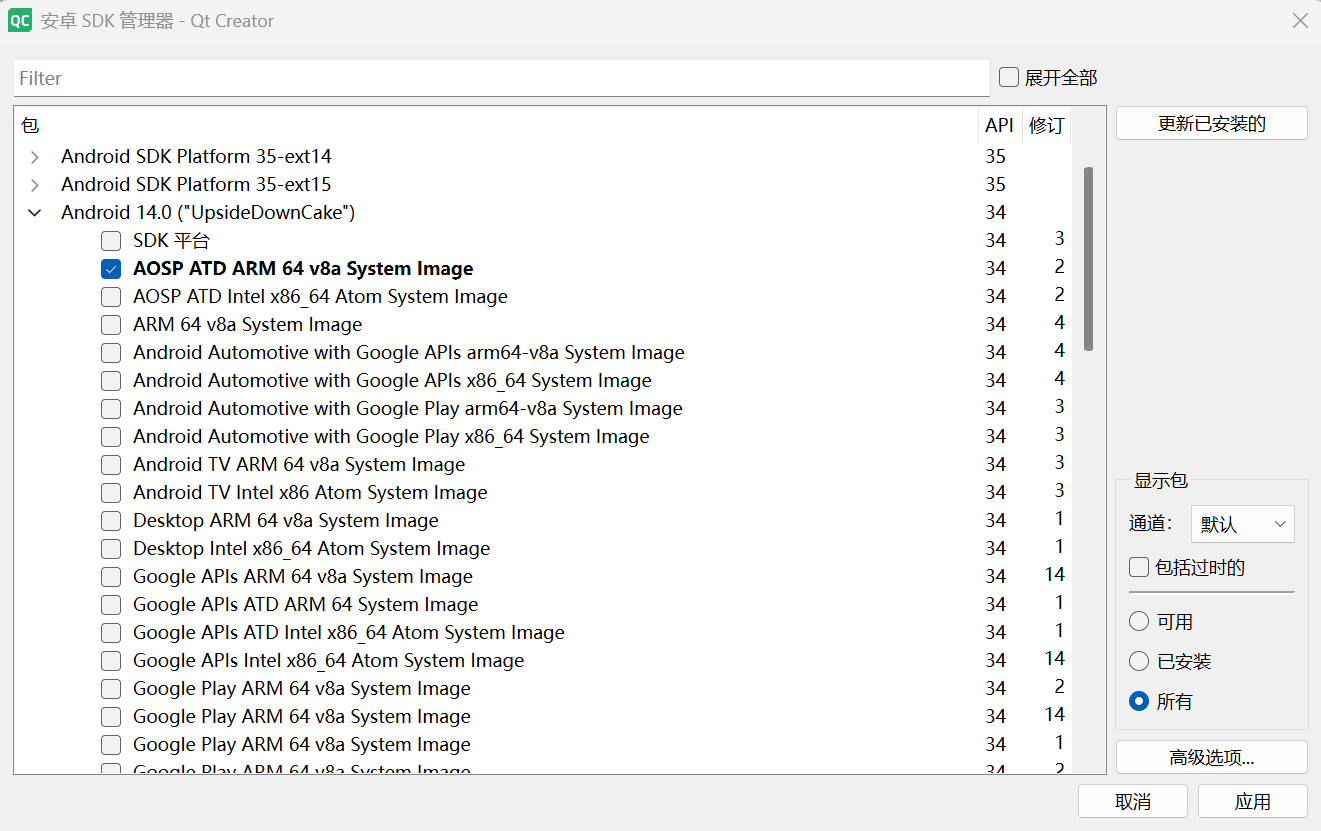The image size is (1321, 831).
Task: Tick Google APIs ATD Intel x86_64 Atom image
Action: point(111,632)
